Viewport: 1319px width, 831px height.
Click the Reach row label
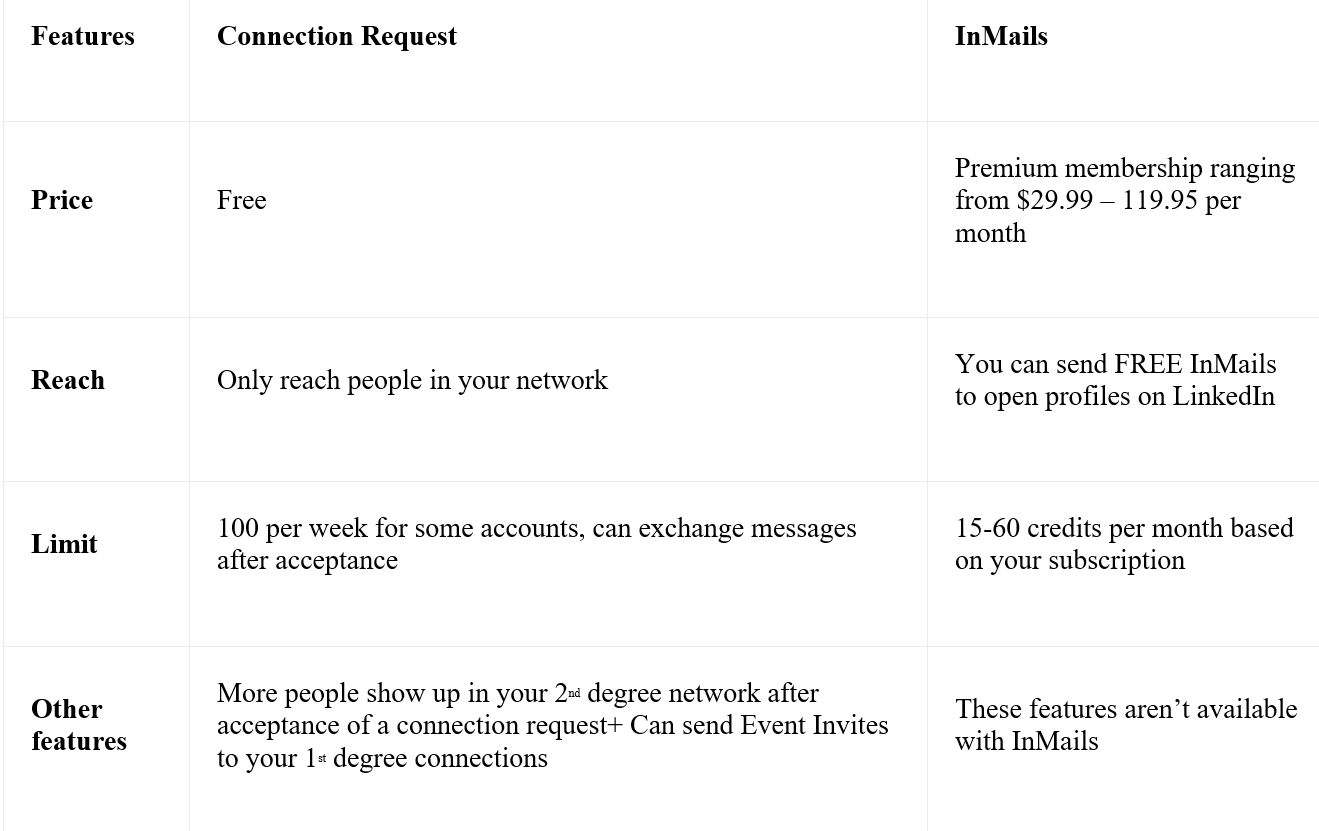tap(68, 380)
